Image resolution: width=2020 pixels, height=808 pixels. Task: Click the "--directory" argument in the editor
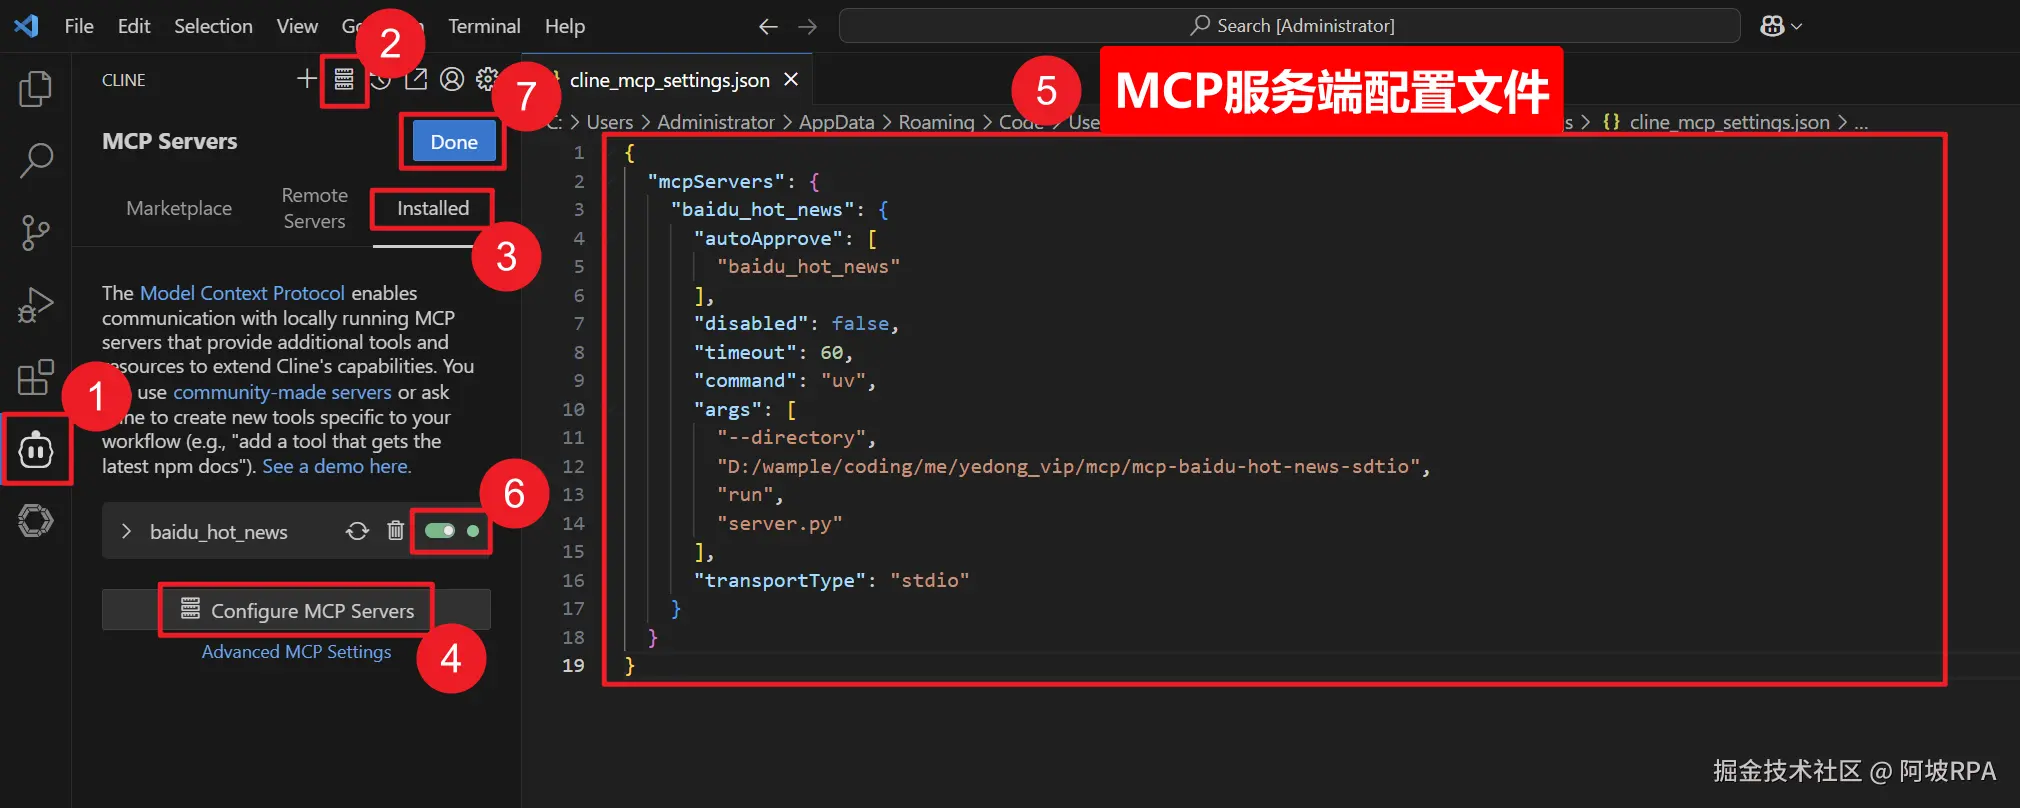pyautogui.click(x=791, y=437)
